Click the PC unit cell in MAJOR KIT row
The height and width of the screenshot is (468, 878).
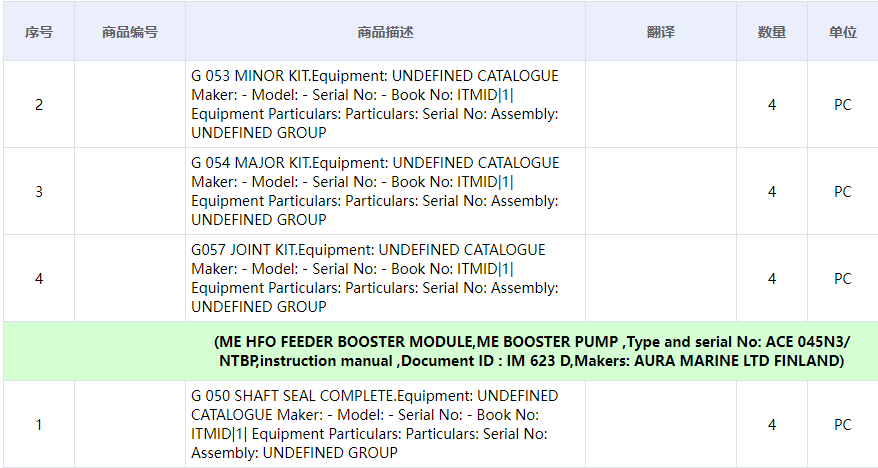tap(843, 191)
